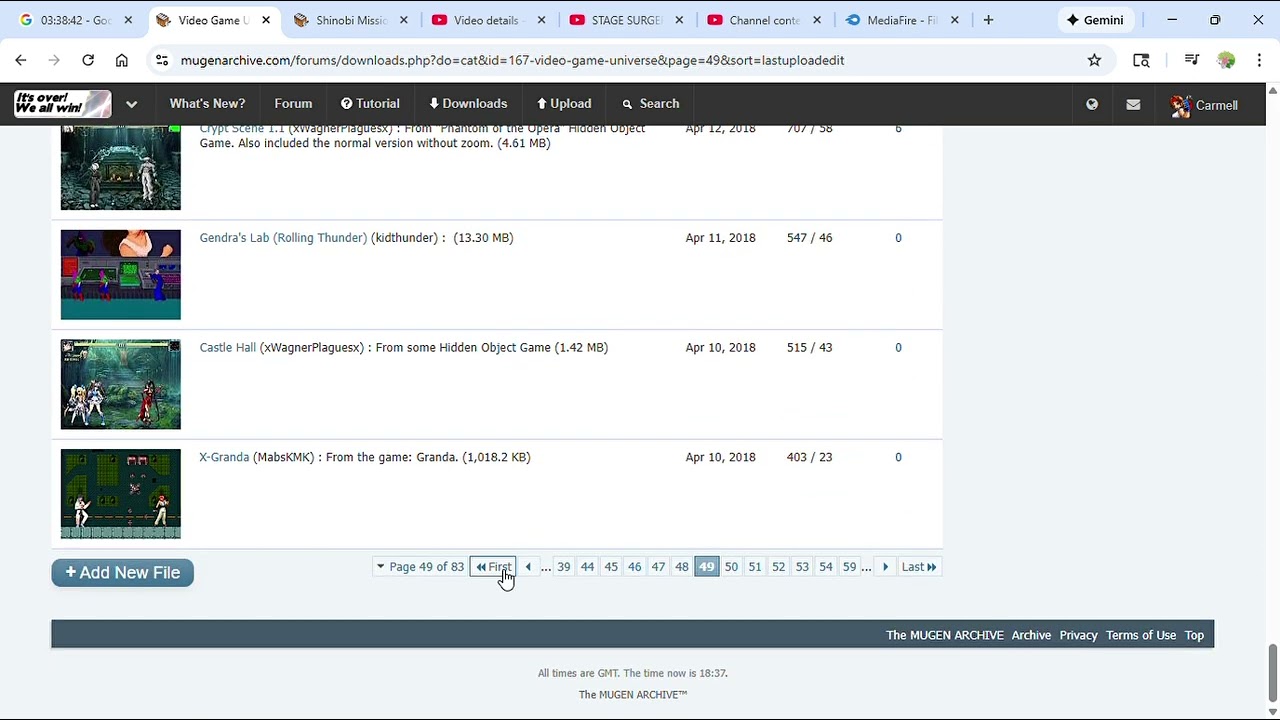Open the X-Granda stage link
The height and width of the screenshot is (720, 1280).
(x=224, y=457)
